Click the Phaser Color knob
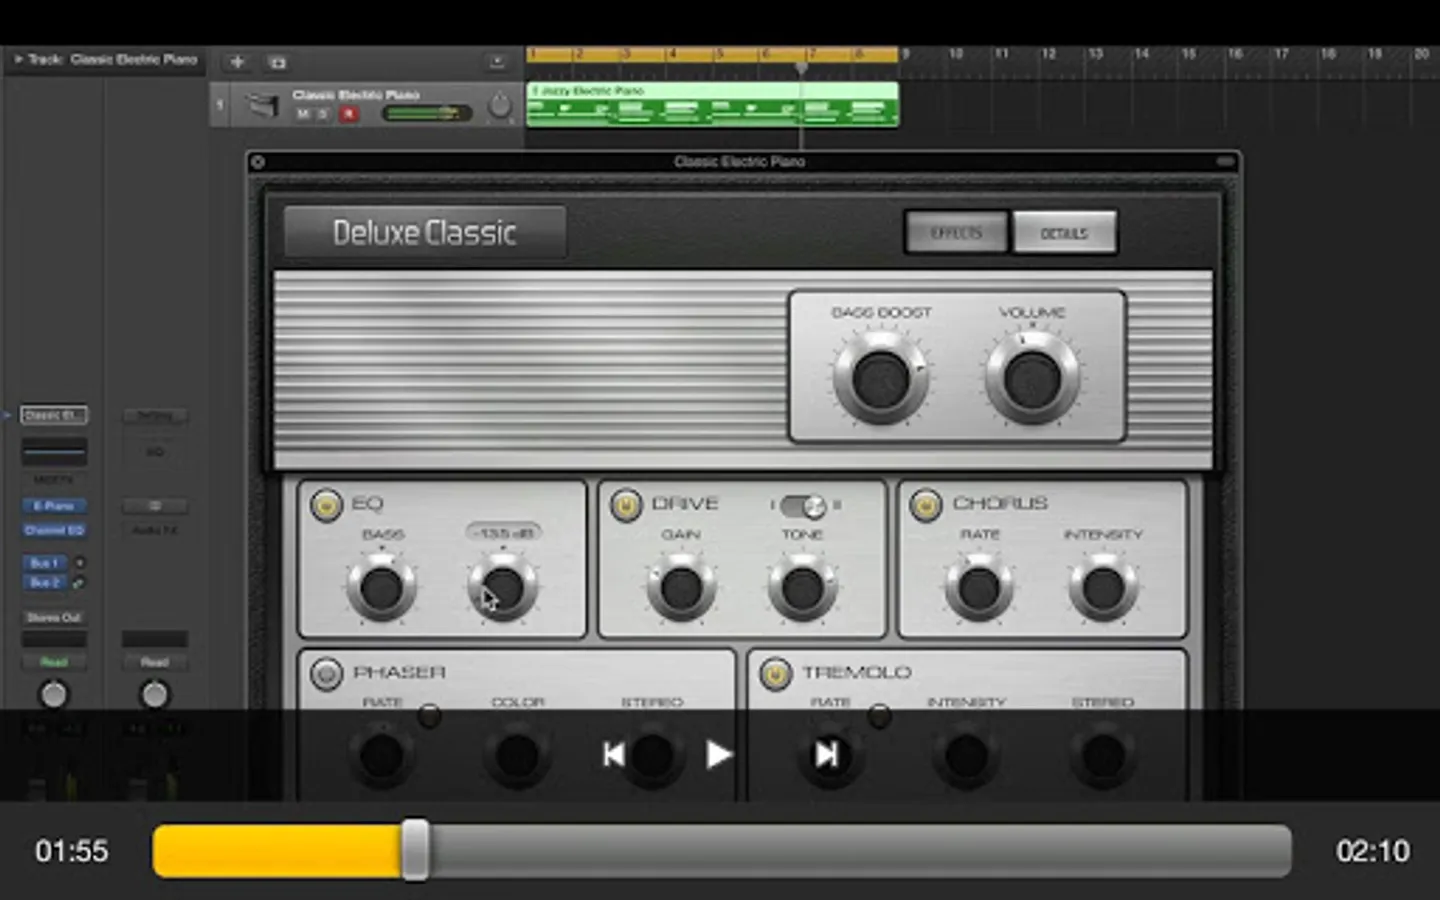 click(517, 756)
